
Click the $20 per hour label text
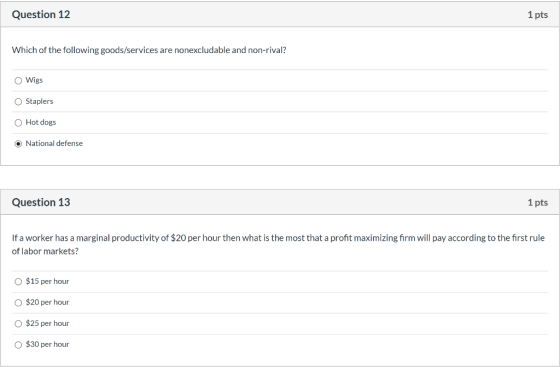[x=48, y=302]
